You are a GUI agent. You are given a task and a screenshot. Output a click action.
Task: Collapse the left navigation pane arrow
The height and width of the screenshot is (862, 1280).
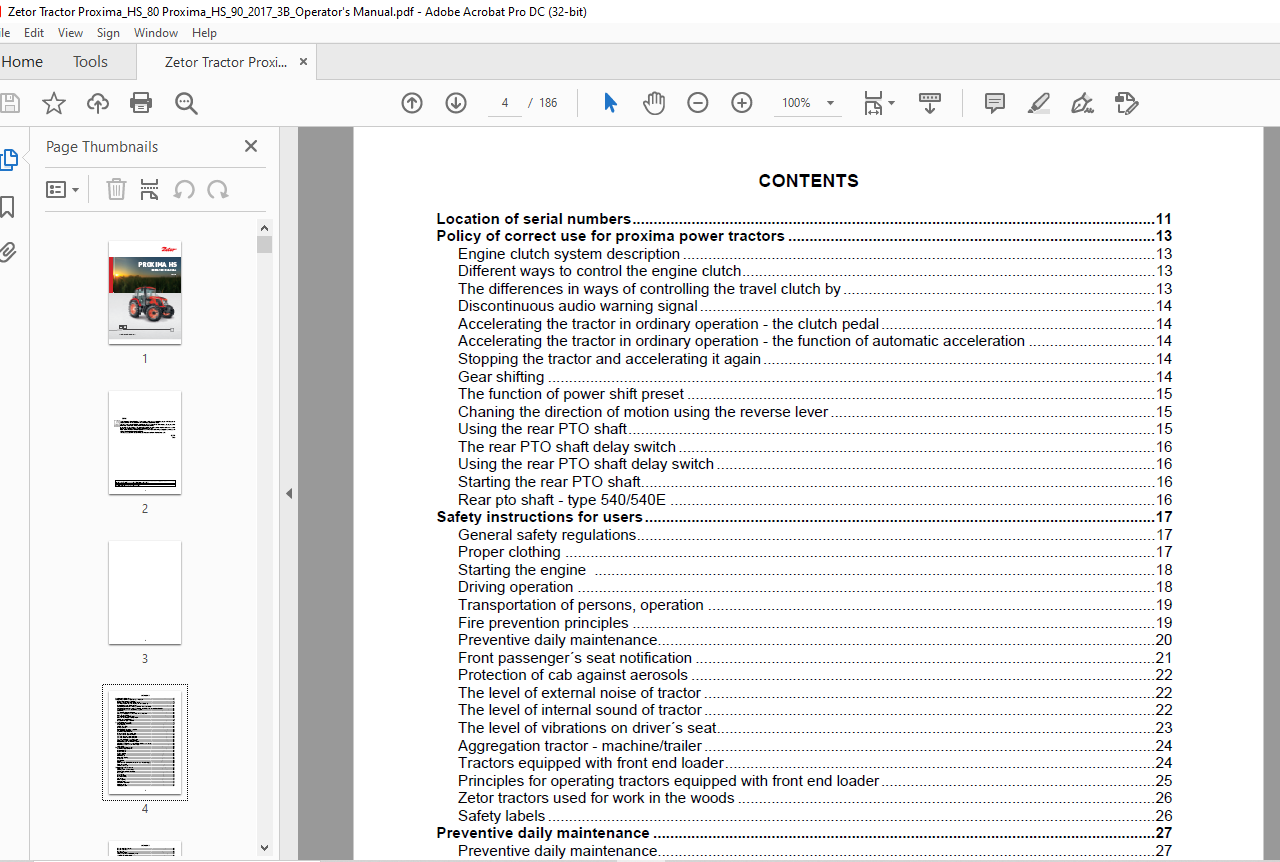tap(289, 493)
